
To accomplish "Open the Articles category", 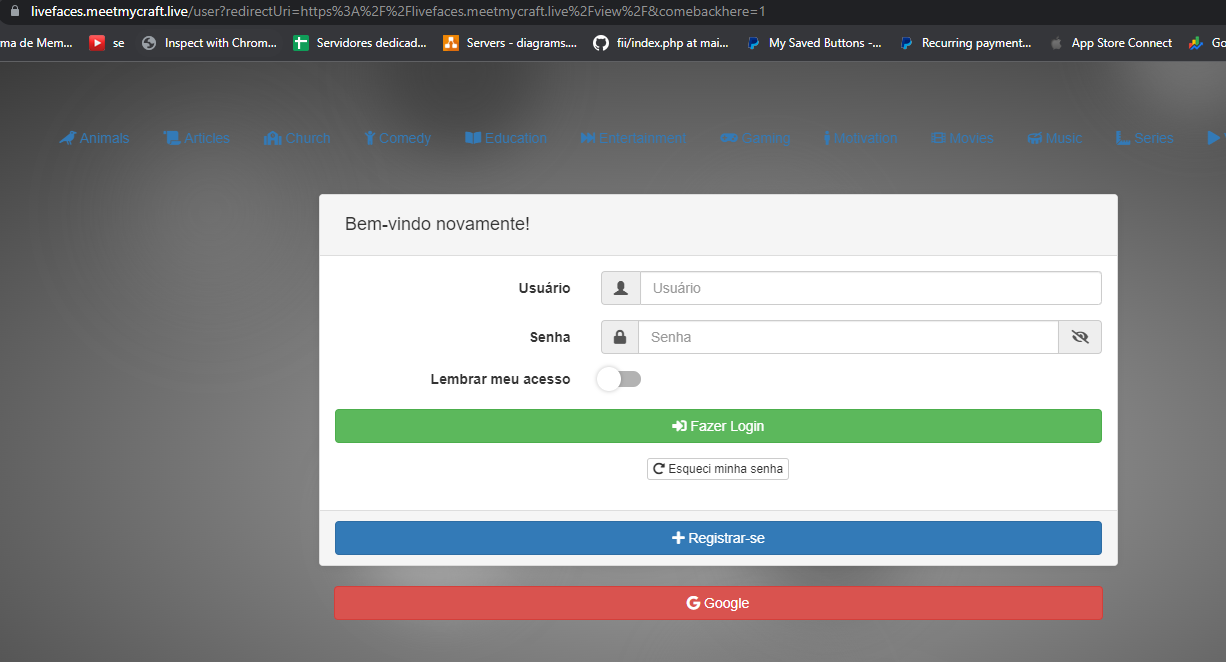I will point(197,138).
